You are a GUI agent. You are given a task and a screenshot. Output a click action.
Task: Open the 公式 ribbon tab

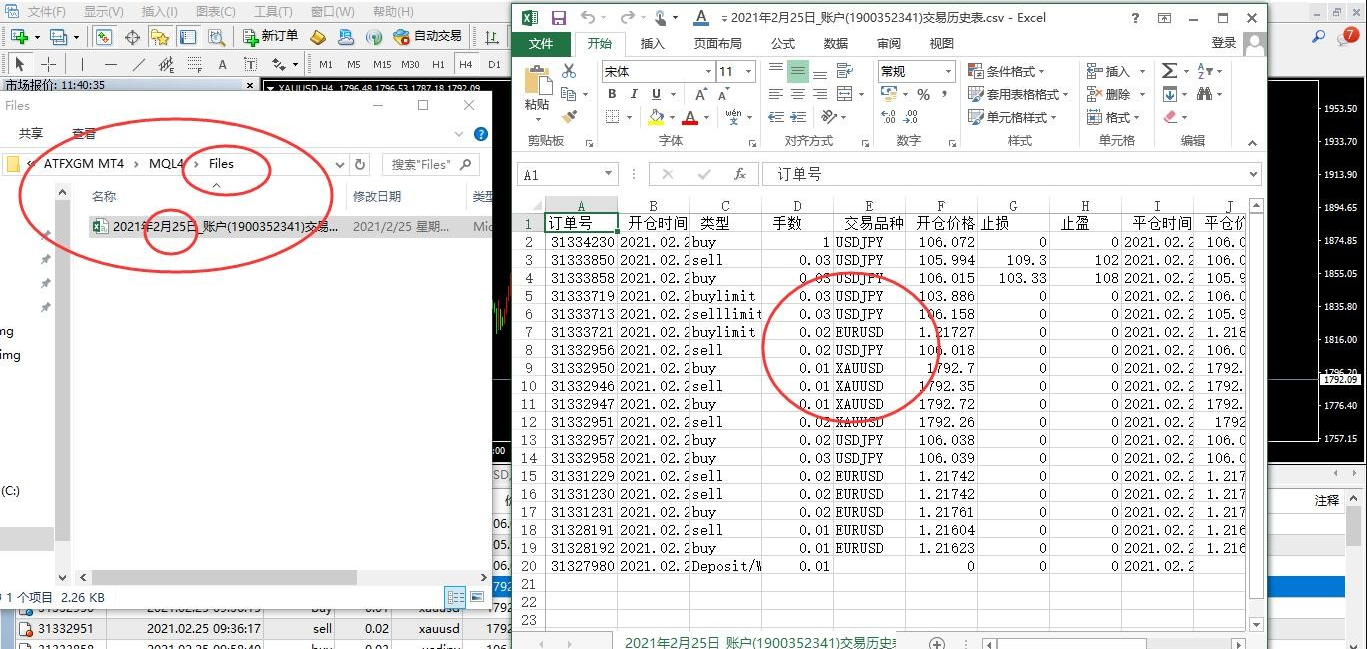[783, 44]
